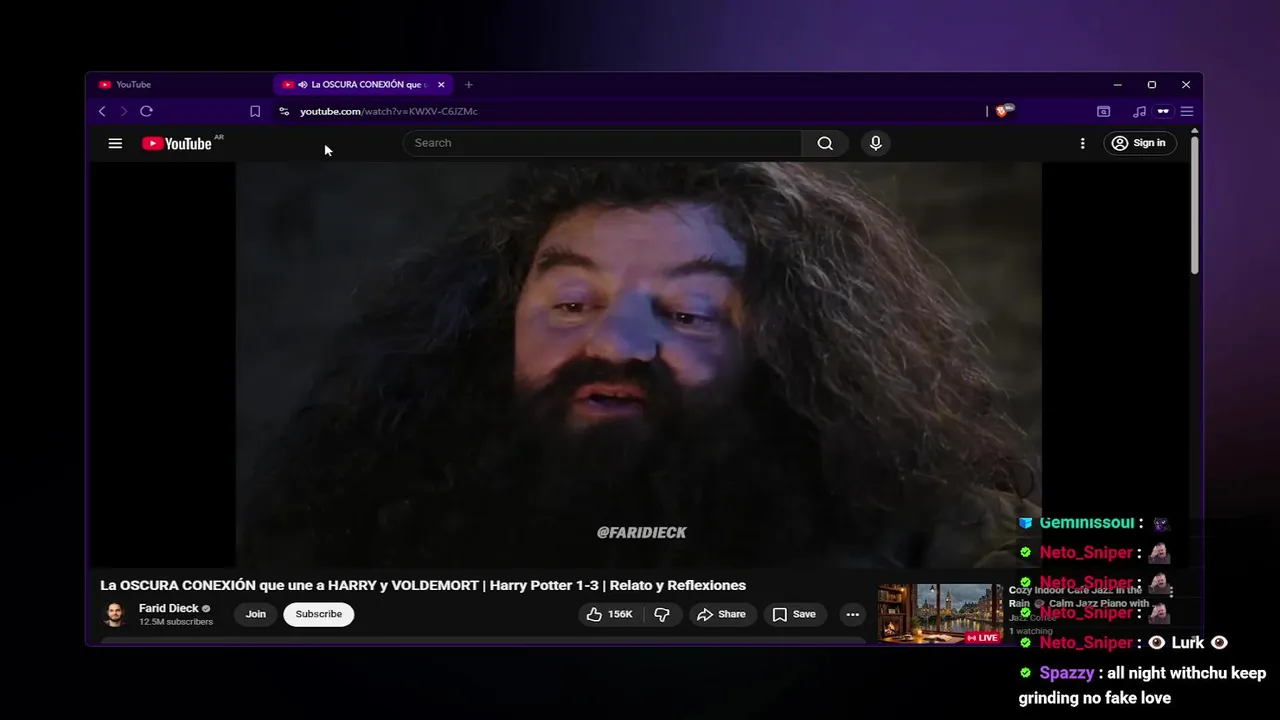
Task: Click the search magnifier button
Action: (x=825, y=143)
